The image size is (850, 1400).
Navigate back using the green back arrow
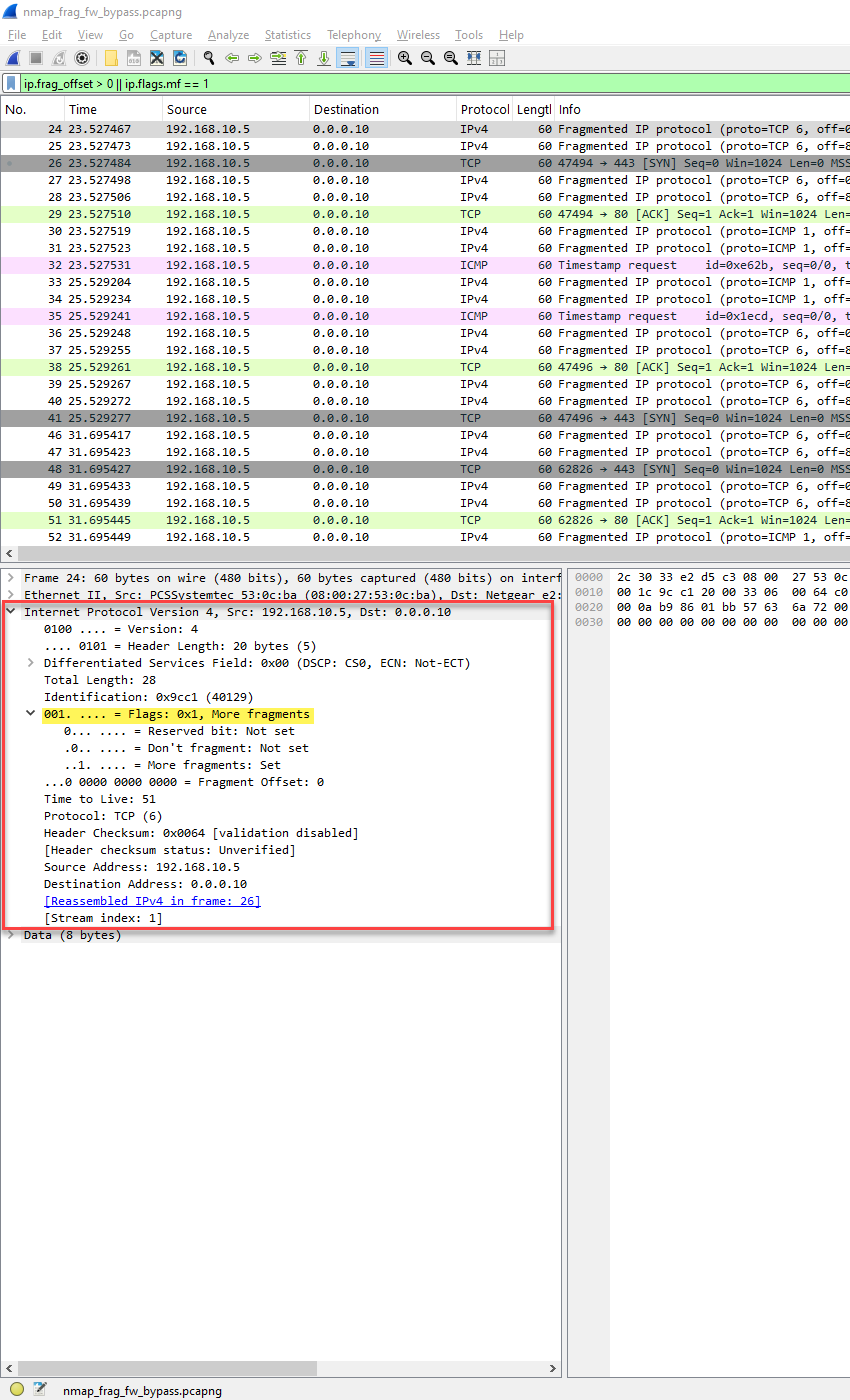point(232,58)
